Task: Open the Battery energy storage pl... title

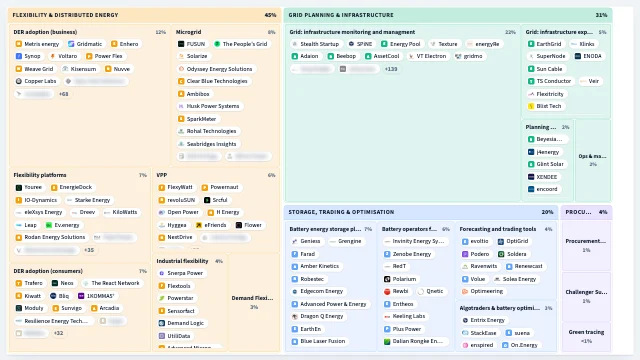Action: pos(325,229)
